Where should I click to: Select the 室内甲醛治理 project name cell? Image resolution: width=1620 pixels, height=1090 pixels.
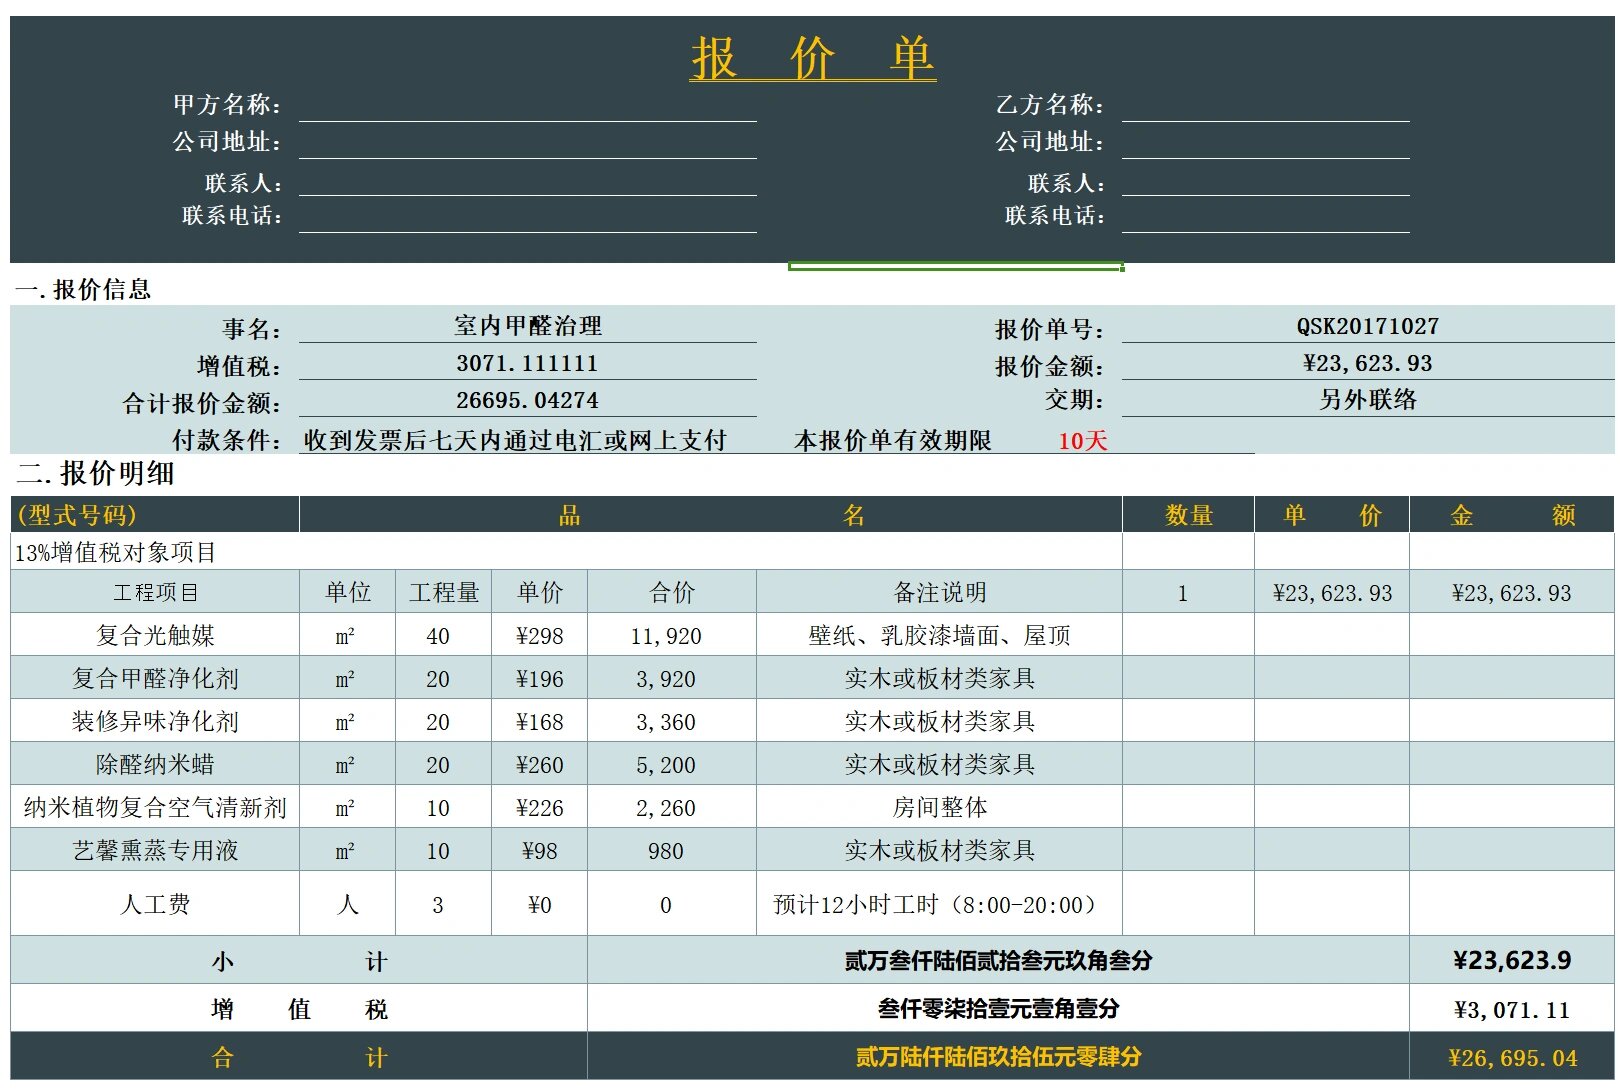click(524, 325)
